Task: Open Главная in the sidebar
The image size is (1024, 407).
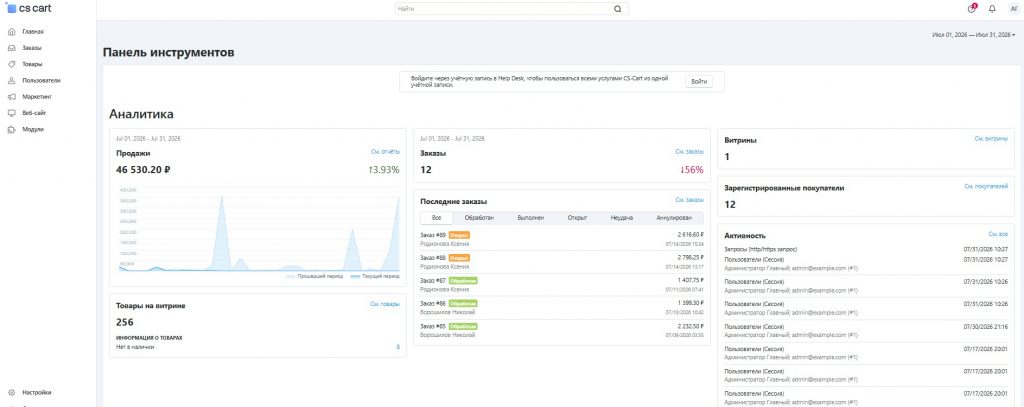Action: [x=33, y=31]
